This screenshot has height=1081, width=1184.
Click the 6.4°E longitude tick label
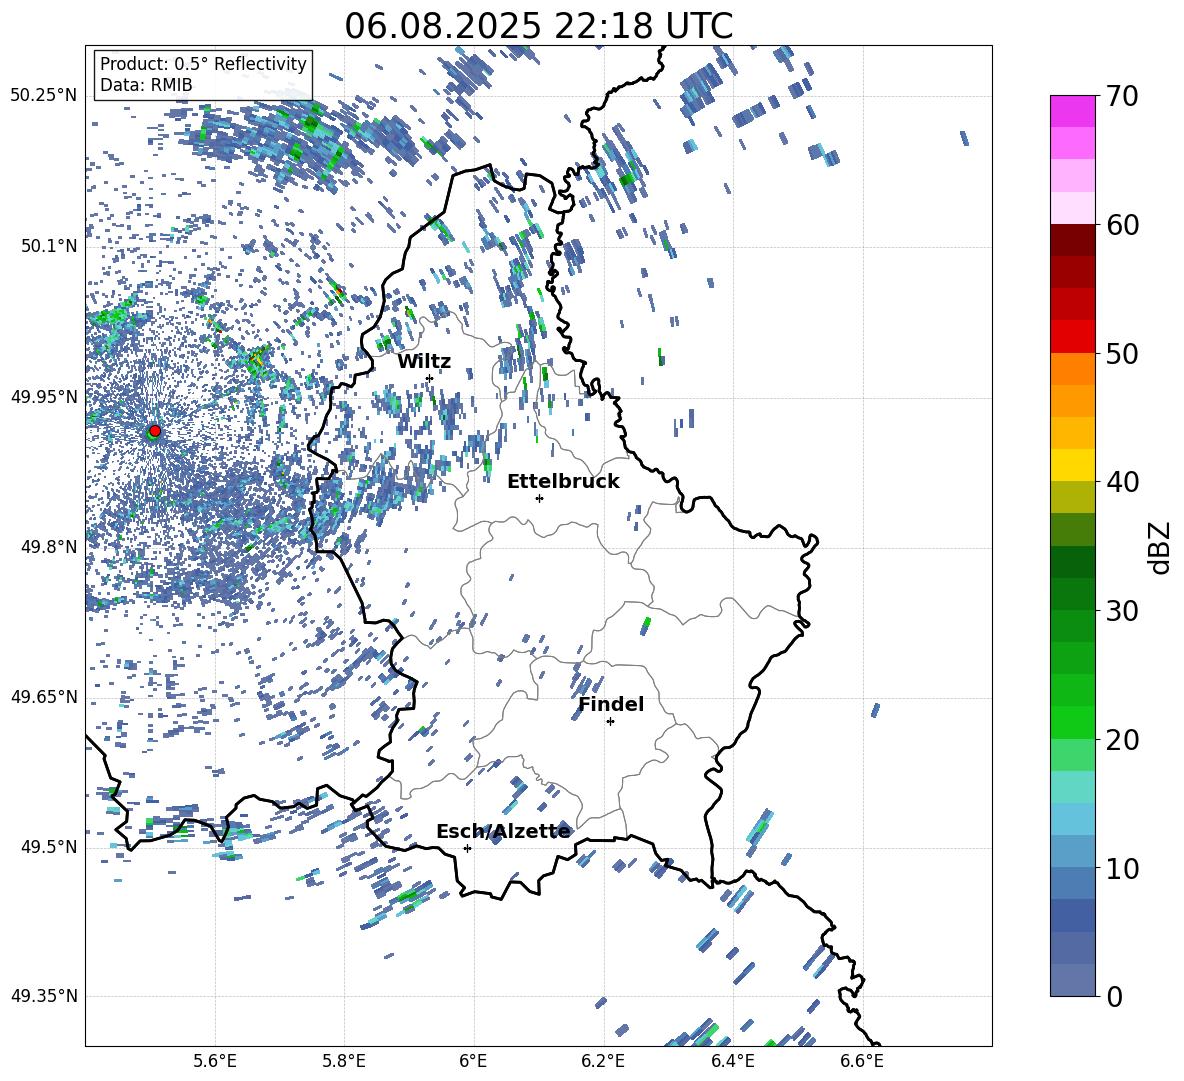click(x=732, y=1061)
